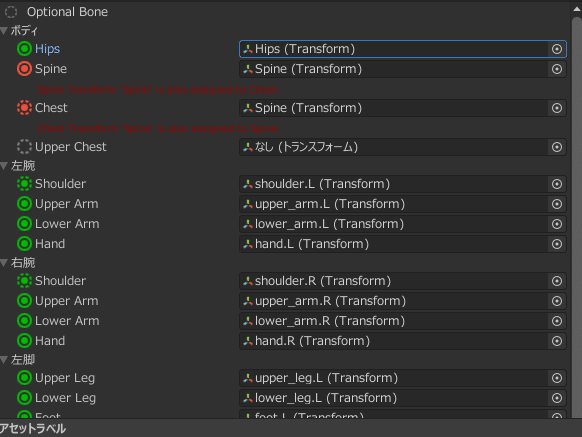Click the red dashed Chest indicator
582x437 pixels.
[x=24, y=108]
